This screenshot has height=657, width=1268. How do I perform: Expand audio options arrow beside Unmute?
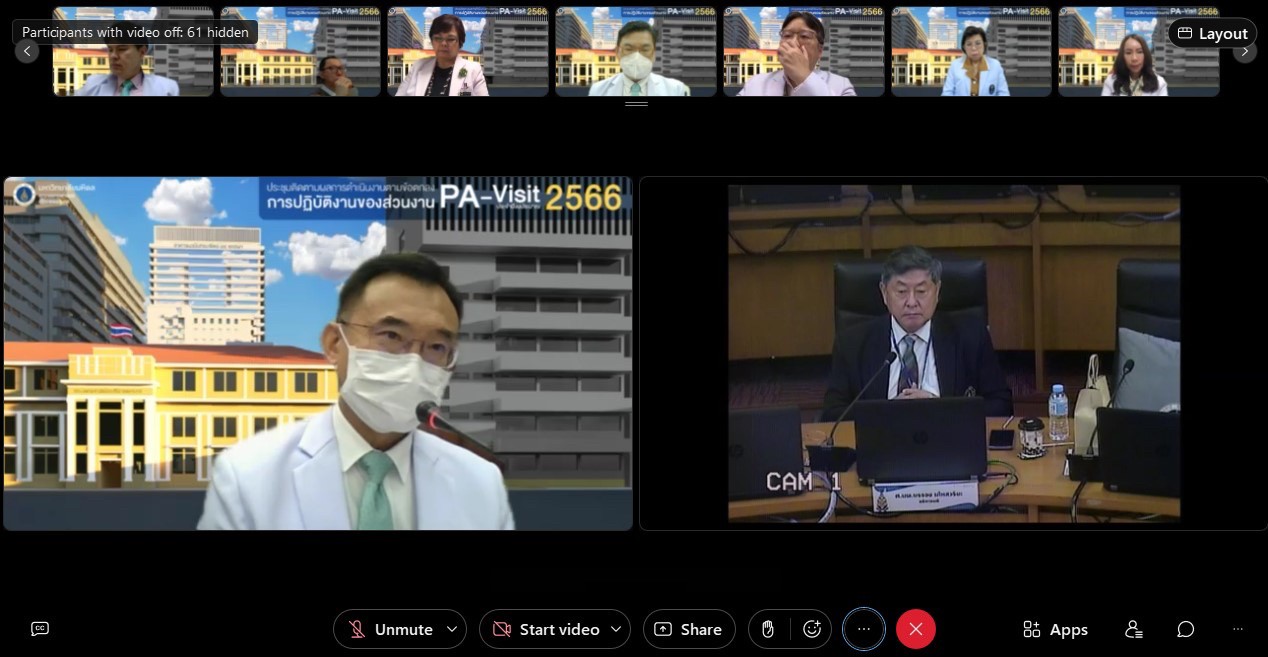click(452, 629)
